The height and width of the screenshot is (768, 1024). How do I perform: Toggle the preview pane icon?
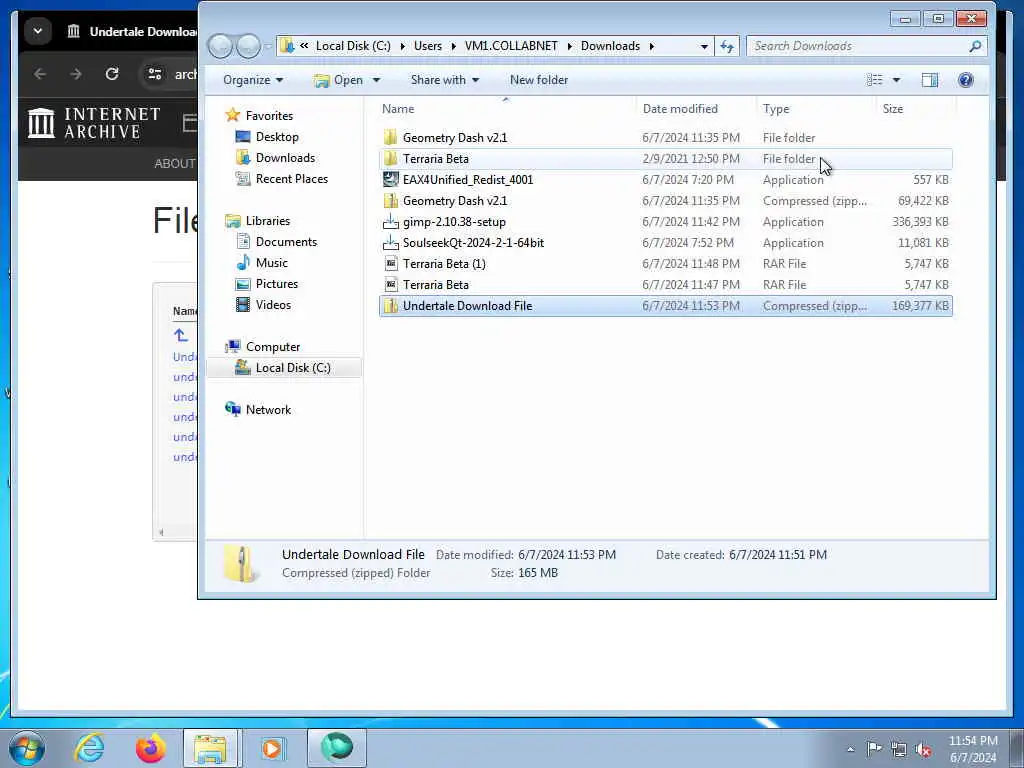click(x=929, y=80)
